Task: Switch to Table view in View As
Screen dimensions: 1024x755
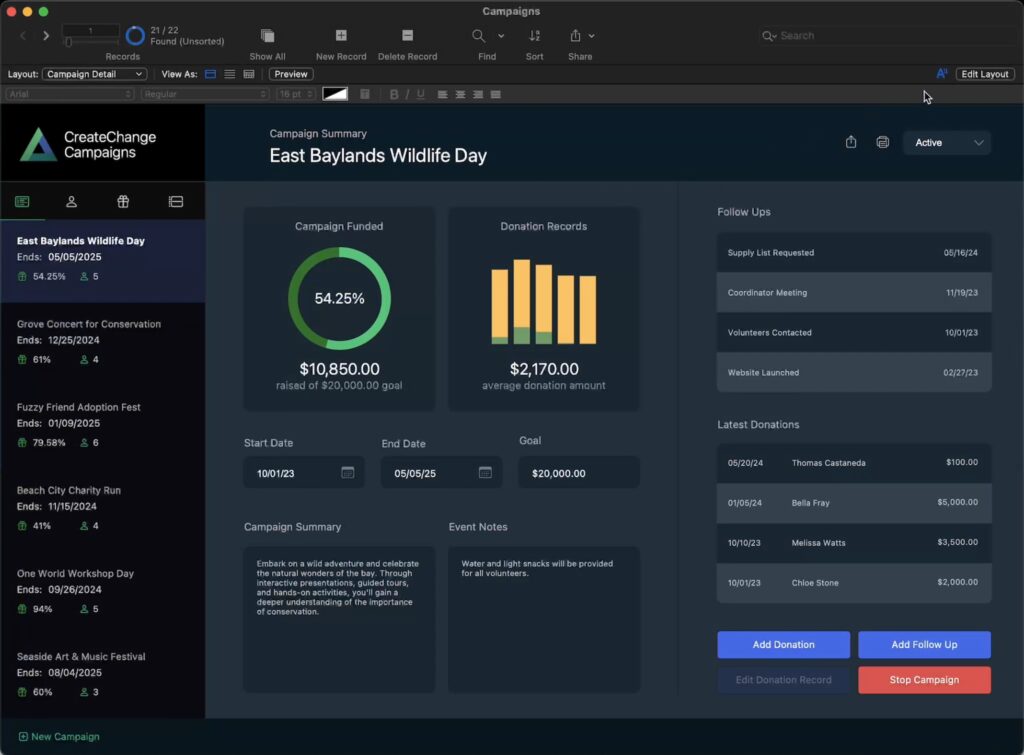Action: tap(248, 74)
